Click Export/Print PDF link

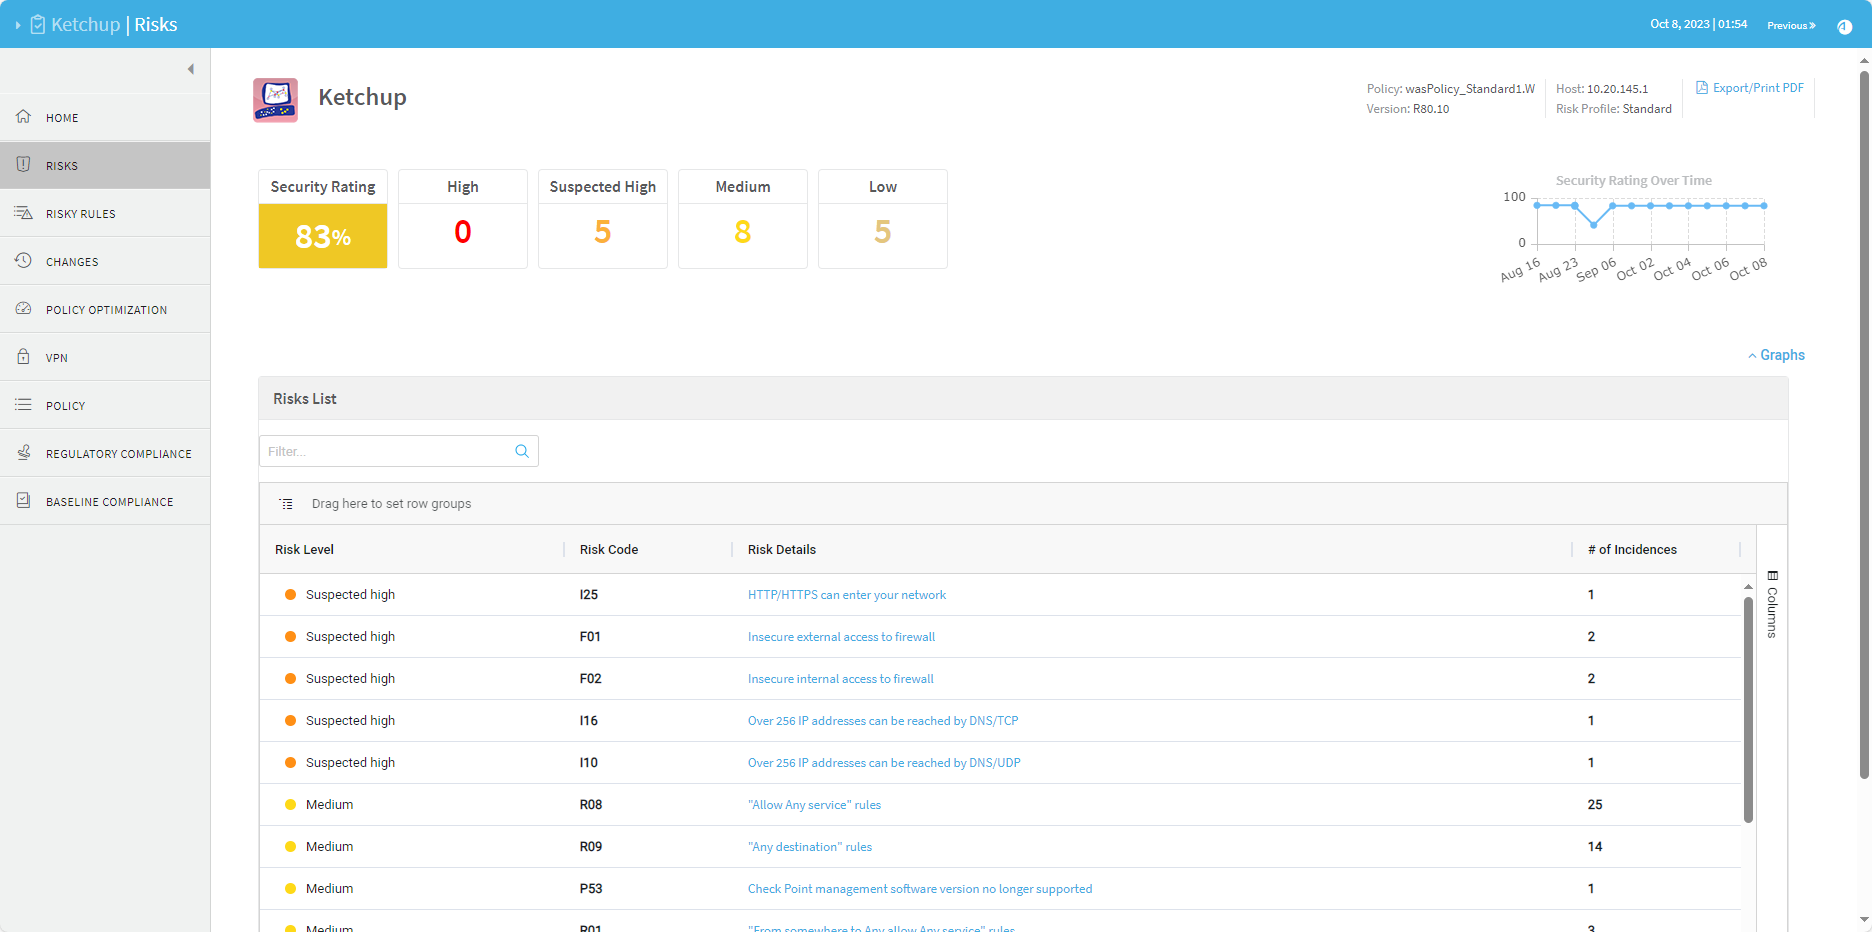(1750, 88)
